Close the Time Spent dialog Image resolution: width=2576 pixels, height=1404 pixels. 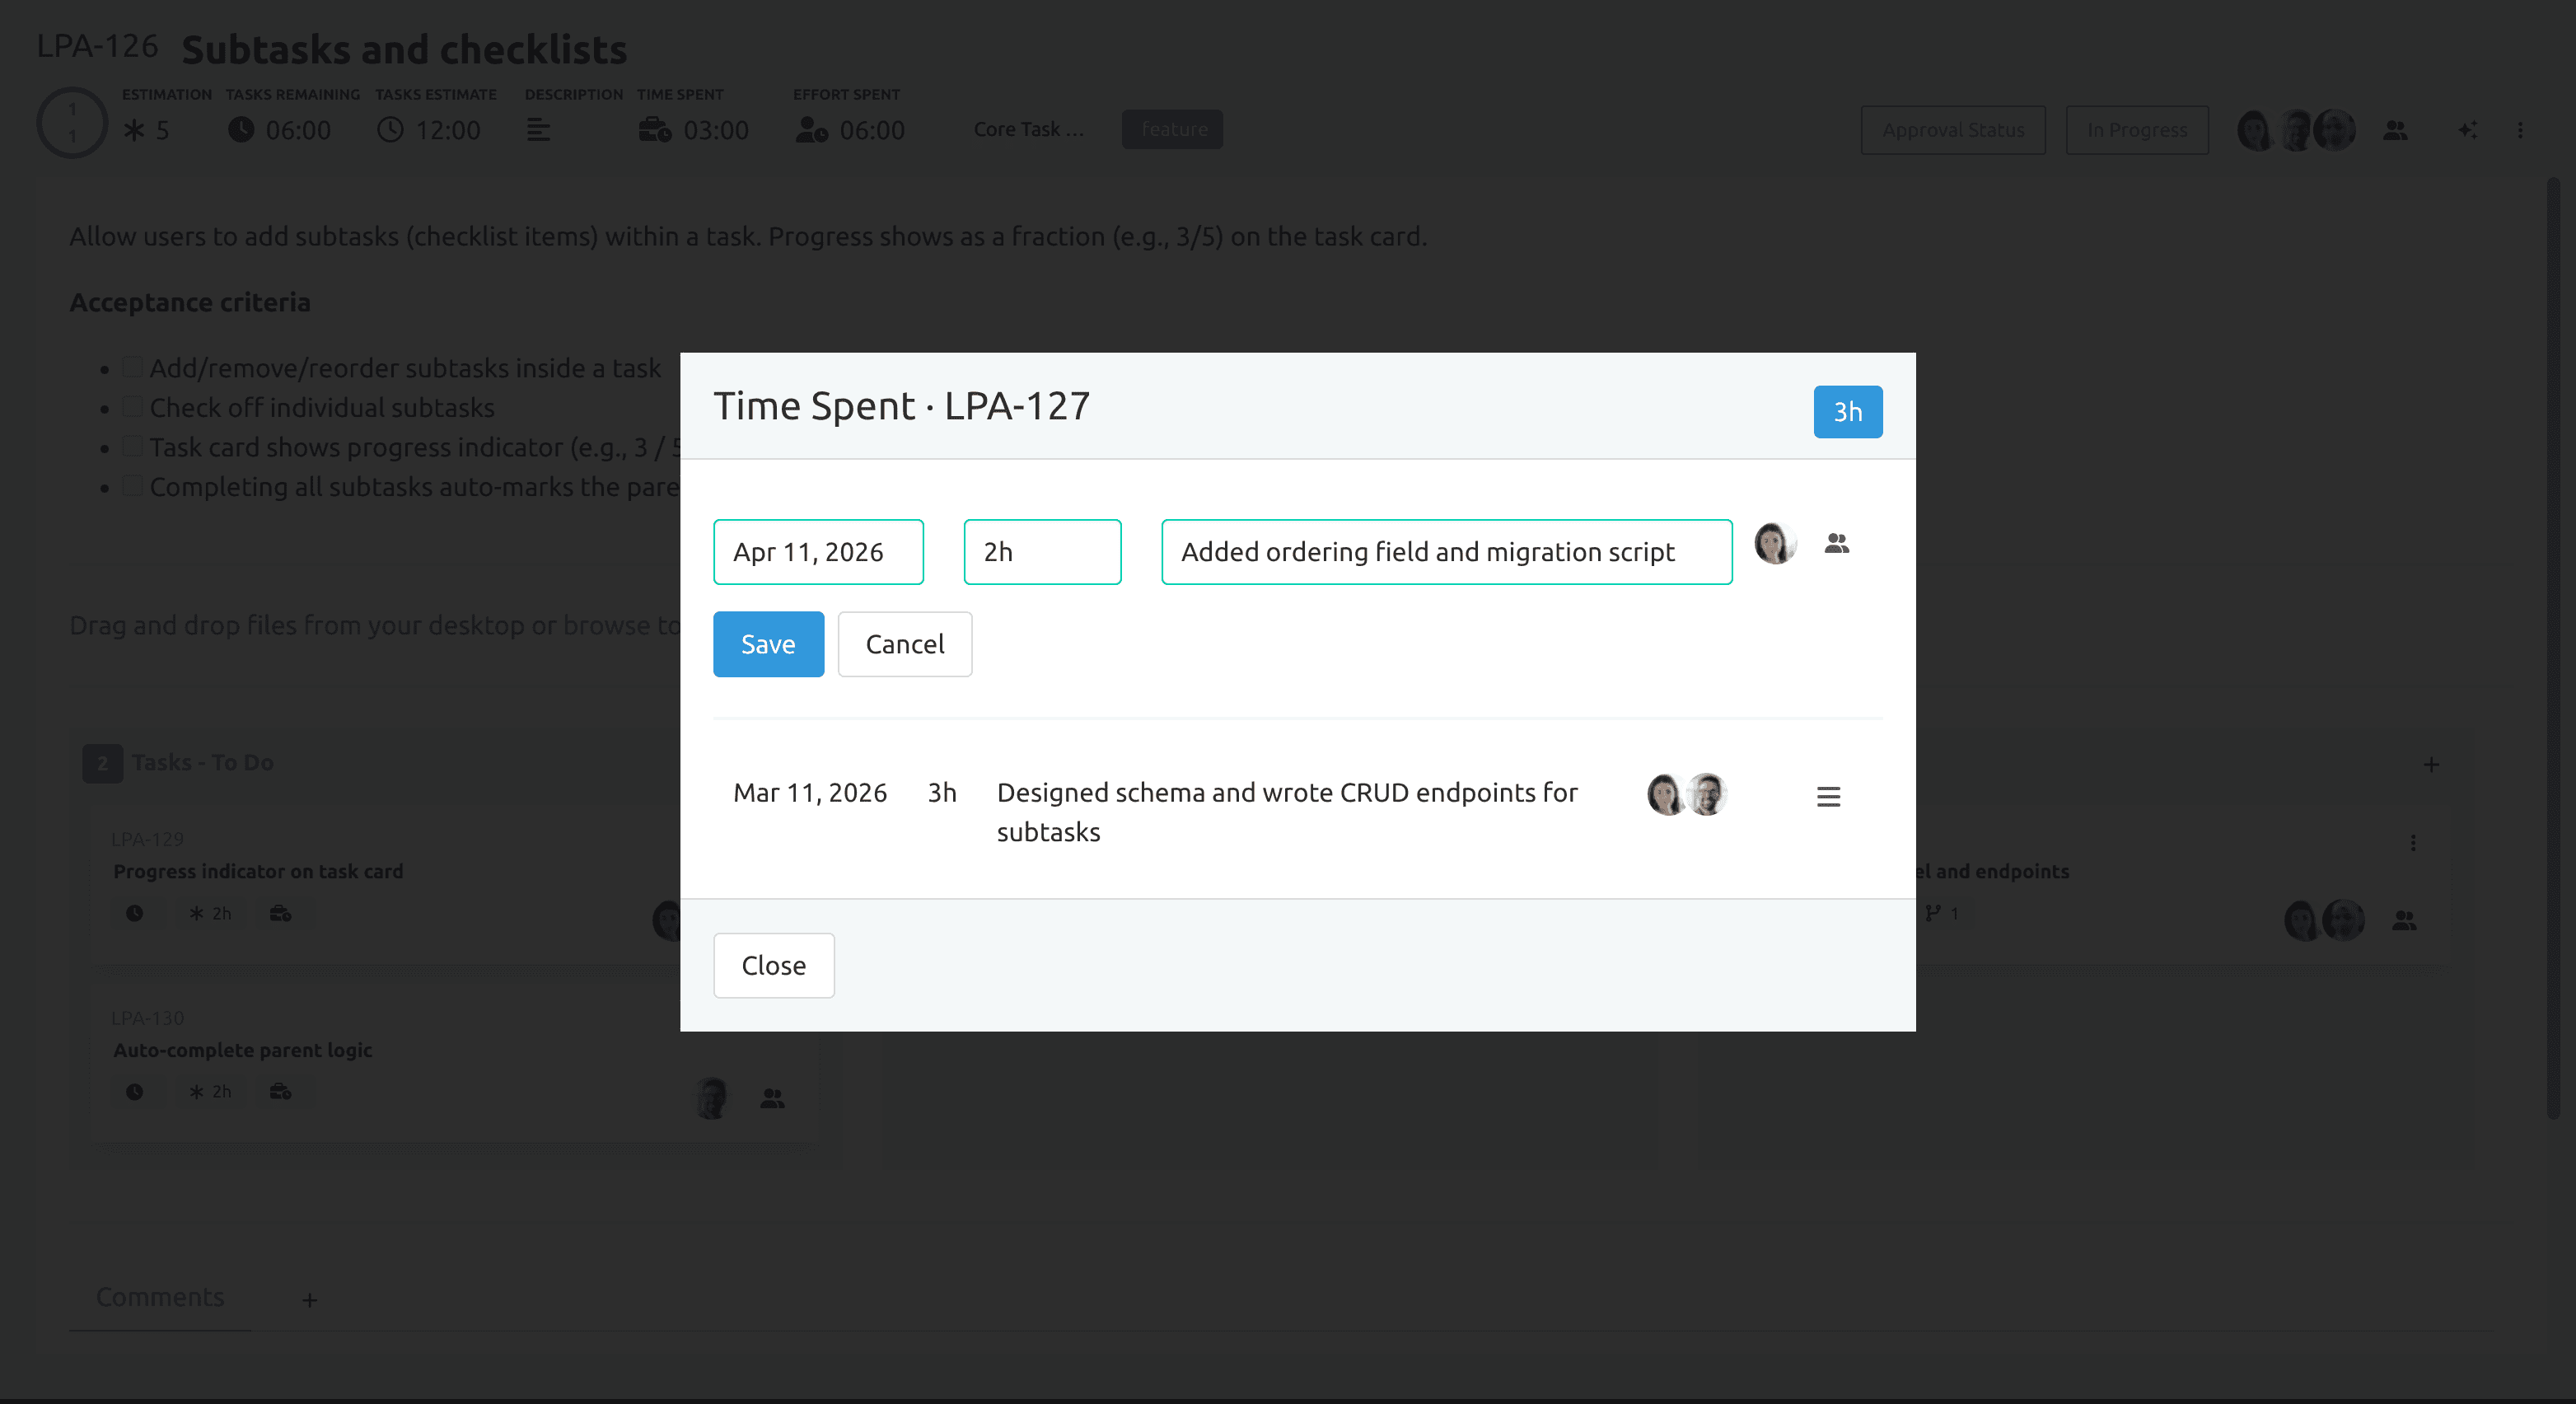pyautogui.click(x=773, y=965)
